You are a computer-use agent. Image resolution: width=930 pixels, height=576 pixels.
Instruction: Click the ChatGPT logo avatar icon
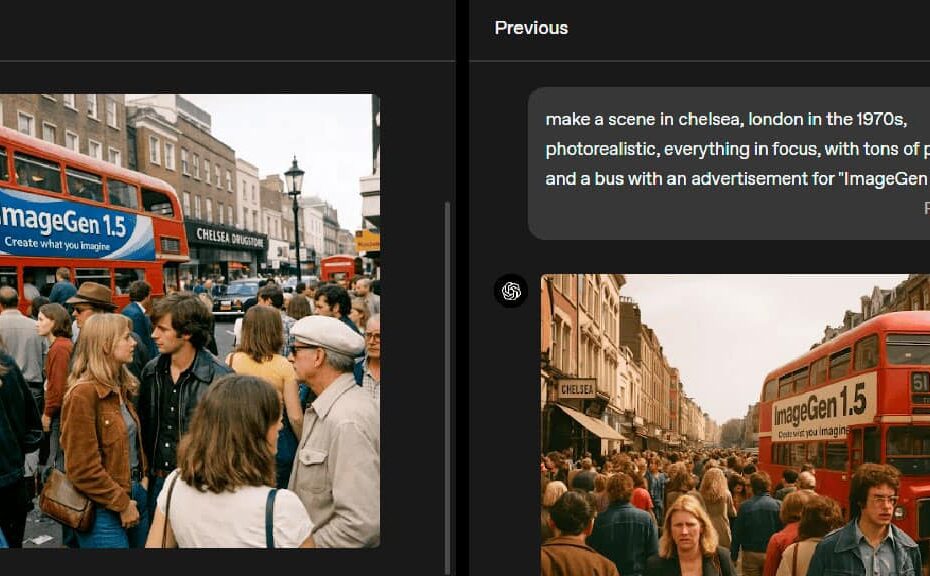[x=511, y=291]
